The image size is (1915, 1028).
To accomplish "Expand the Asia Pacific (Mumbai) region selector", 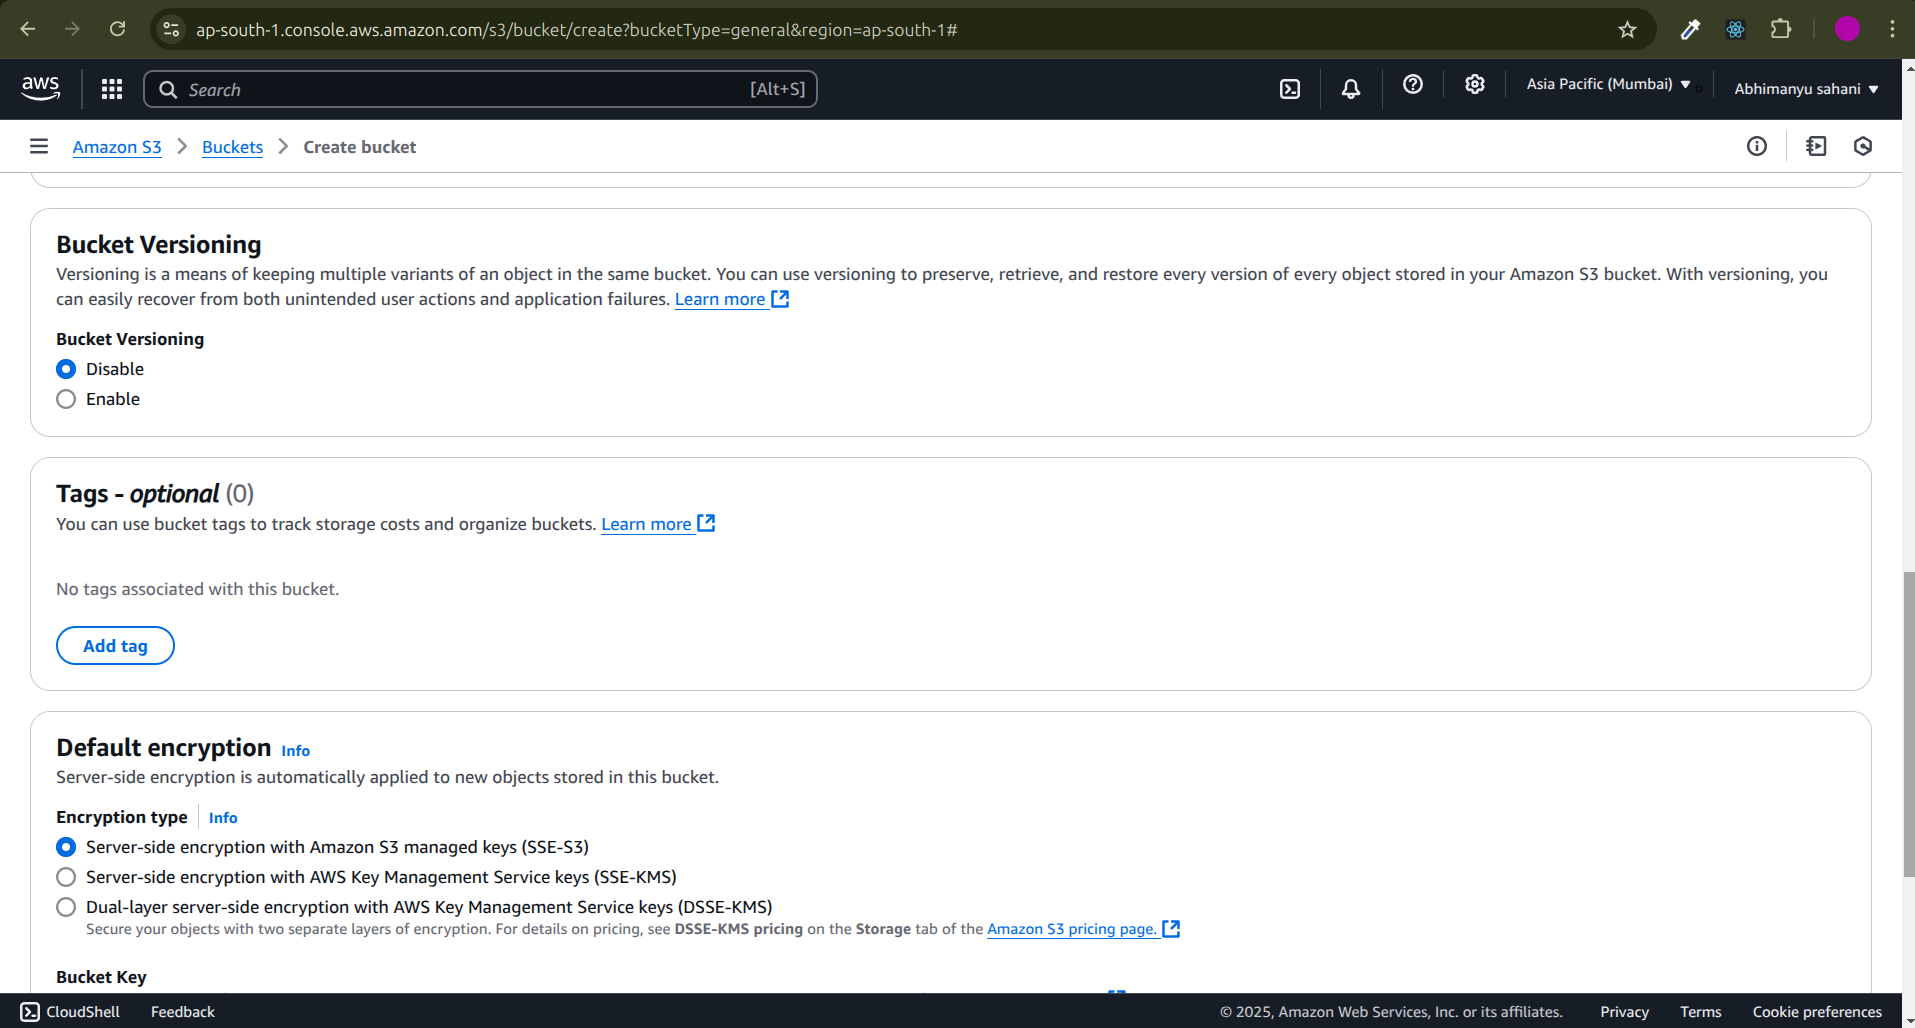I will click(1608, 85).
